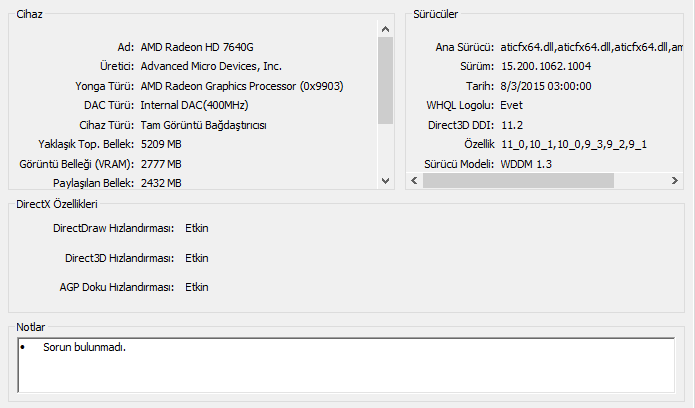Click the 'Tarih:' label

[x=480, y=86]
